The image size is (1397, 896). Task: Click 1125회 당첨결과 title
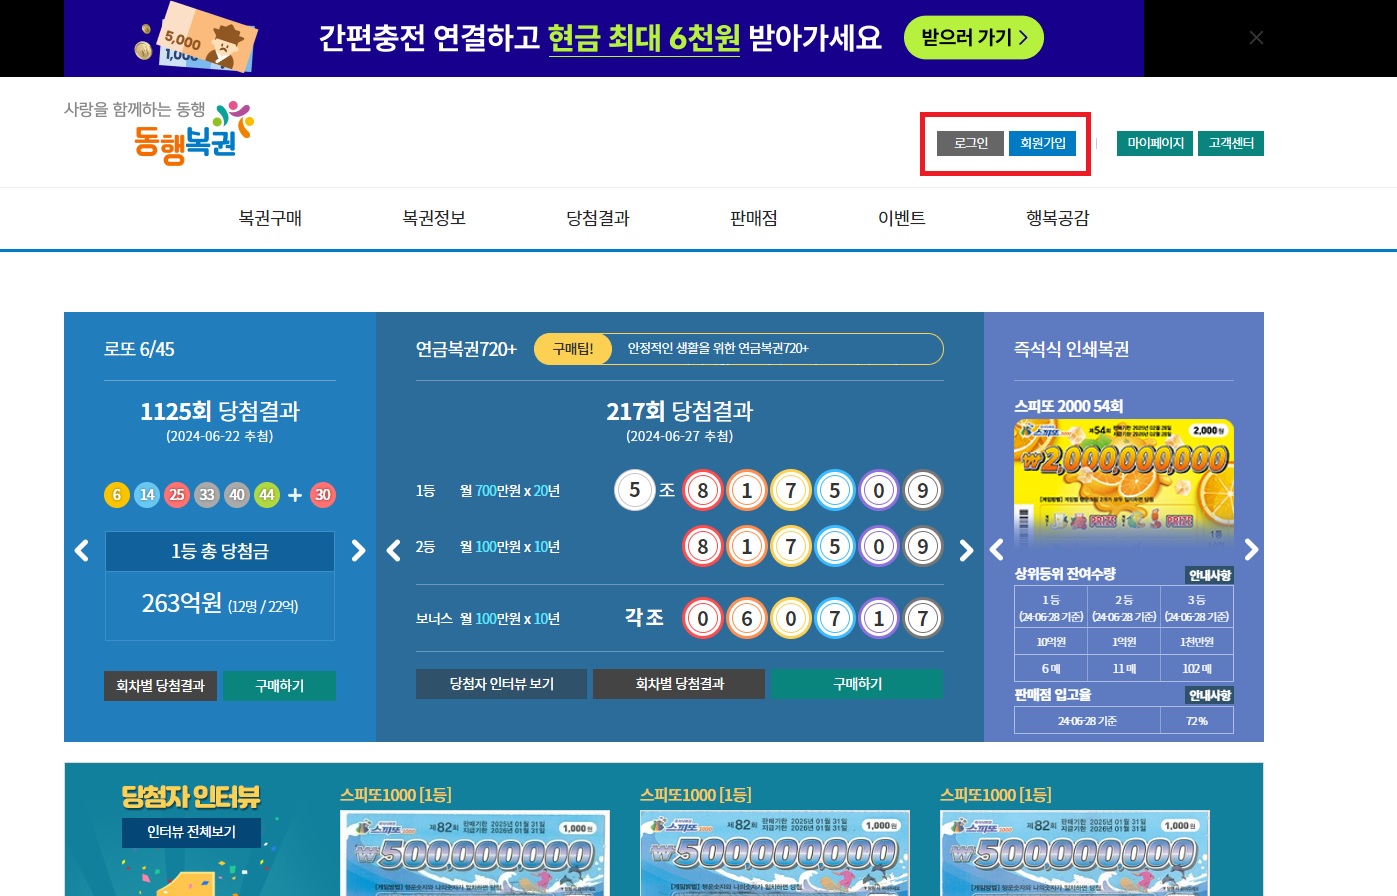pos(220,411)
